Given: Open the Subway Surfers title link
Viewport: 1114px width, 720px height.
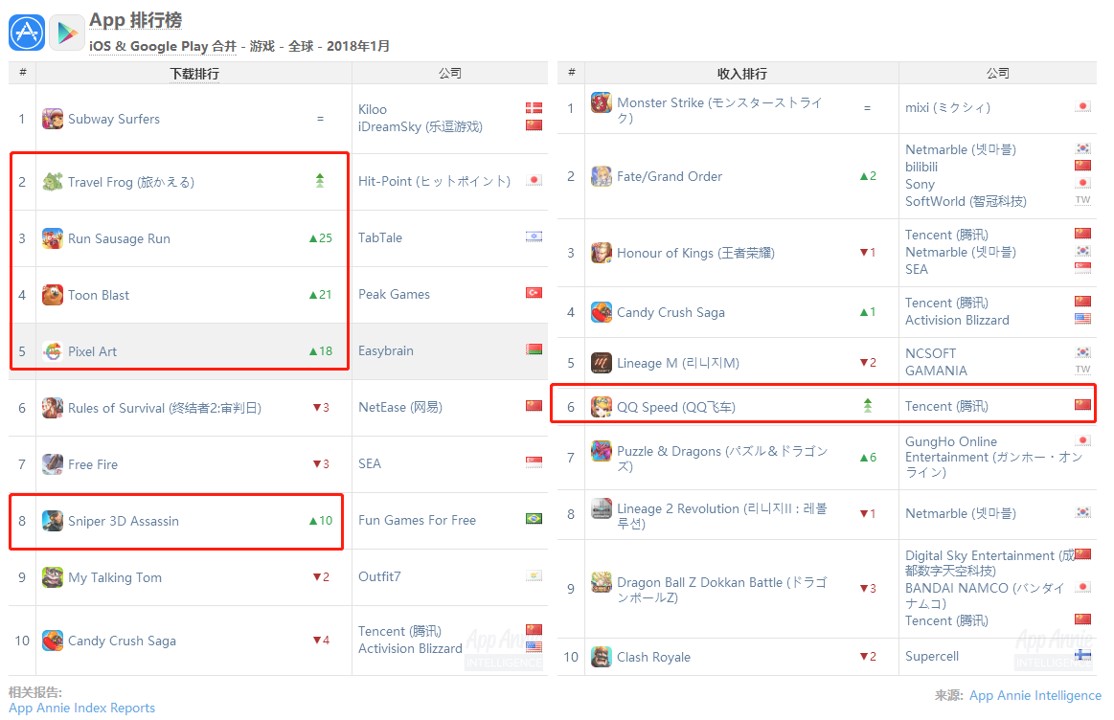Looking at the screenshot, I should click(114, 119).
